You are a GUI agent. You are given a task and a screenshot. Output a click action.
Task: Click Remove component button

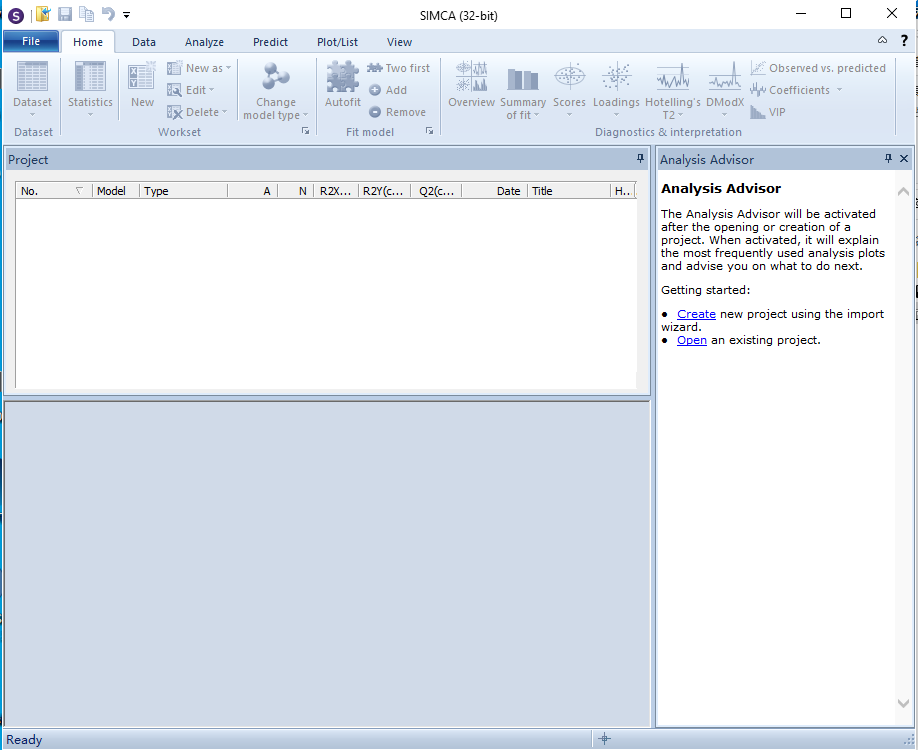pos(398,112)
